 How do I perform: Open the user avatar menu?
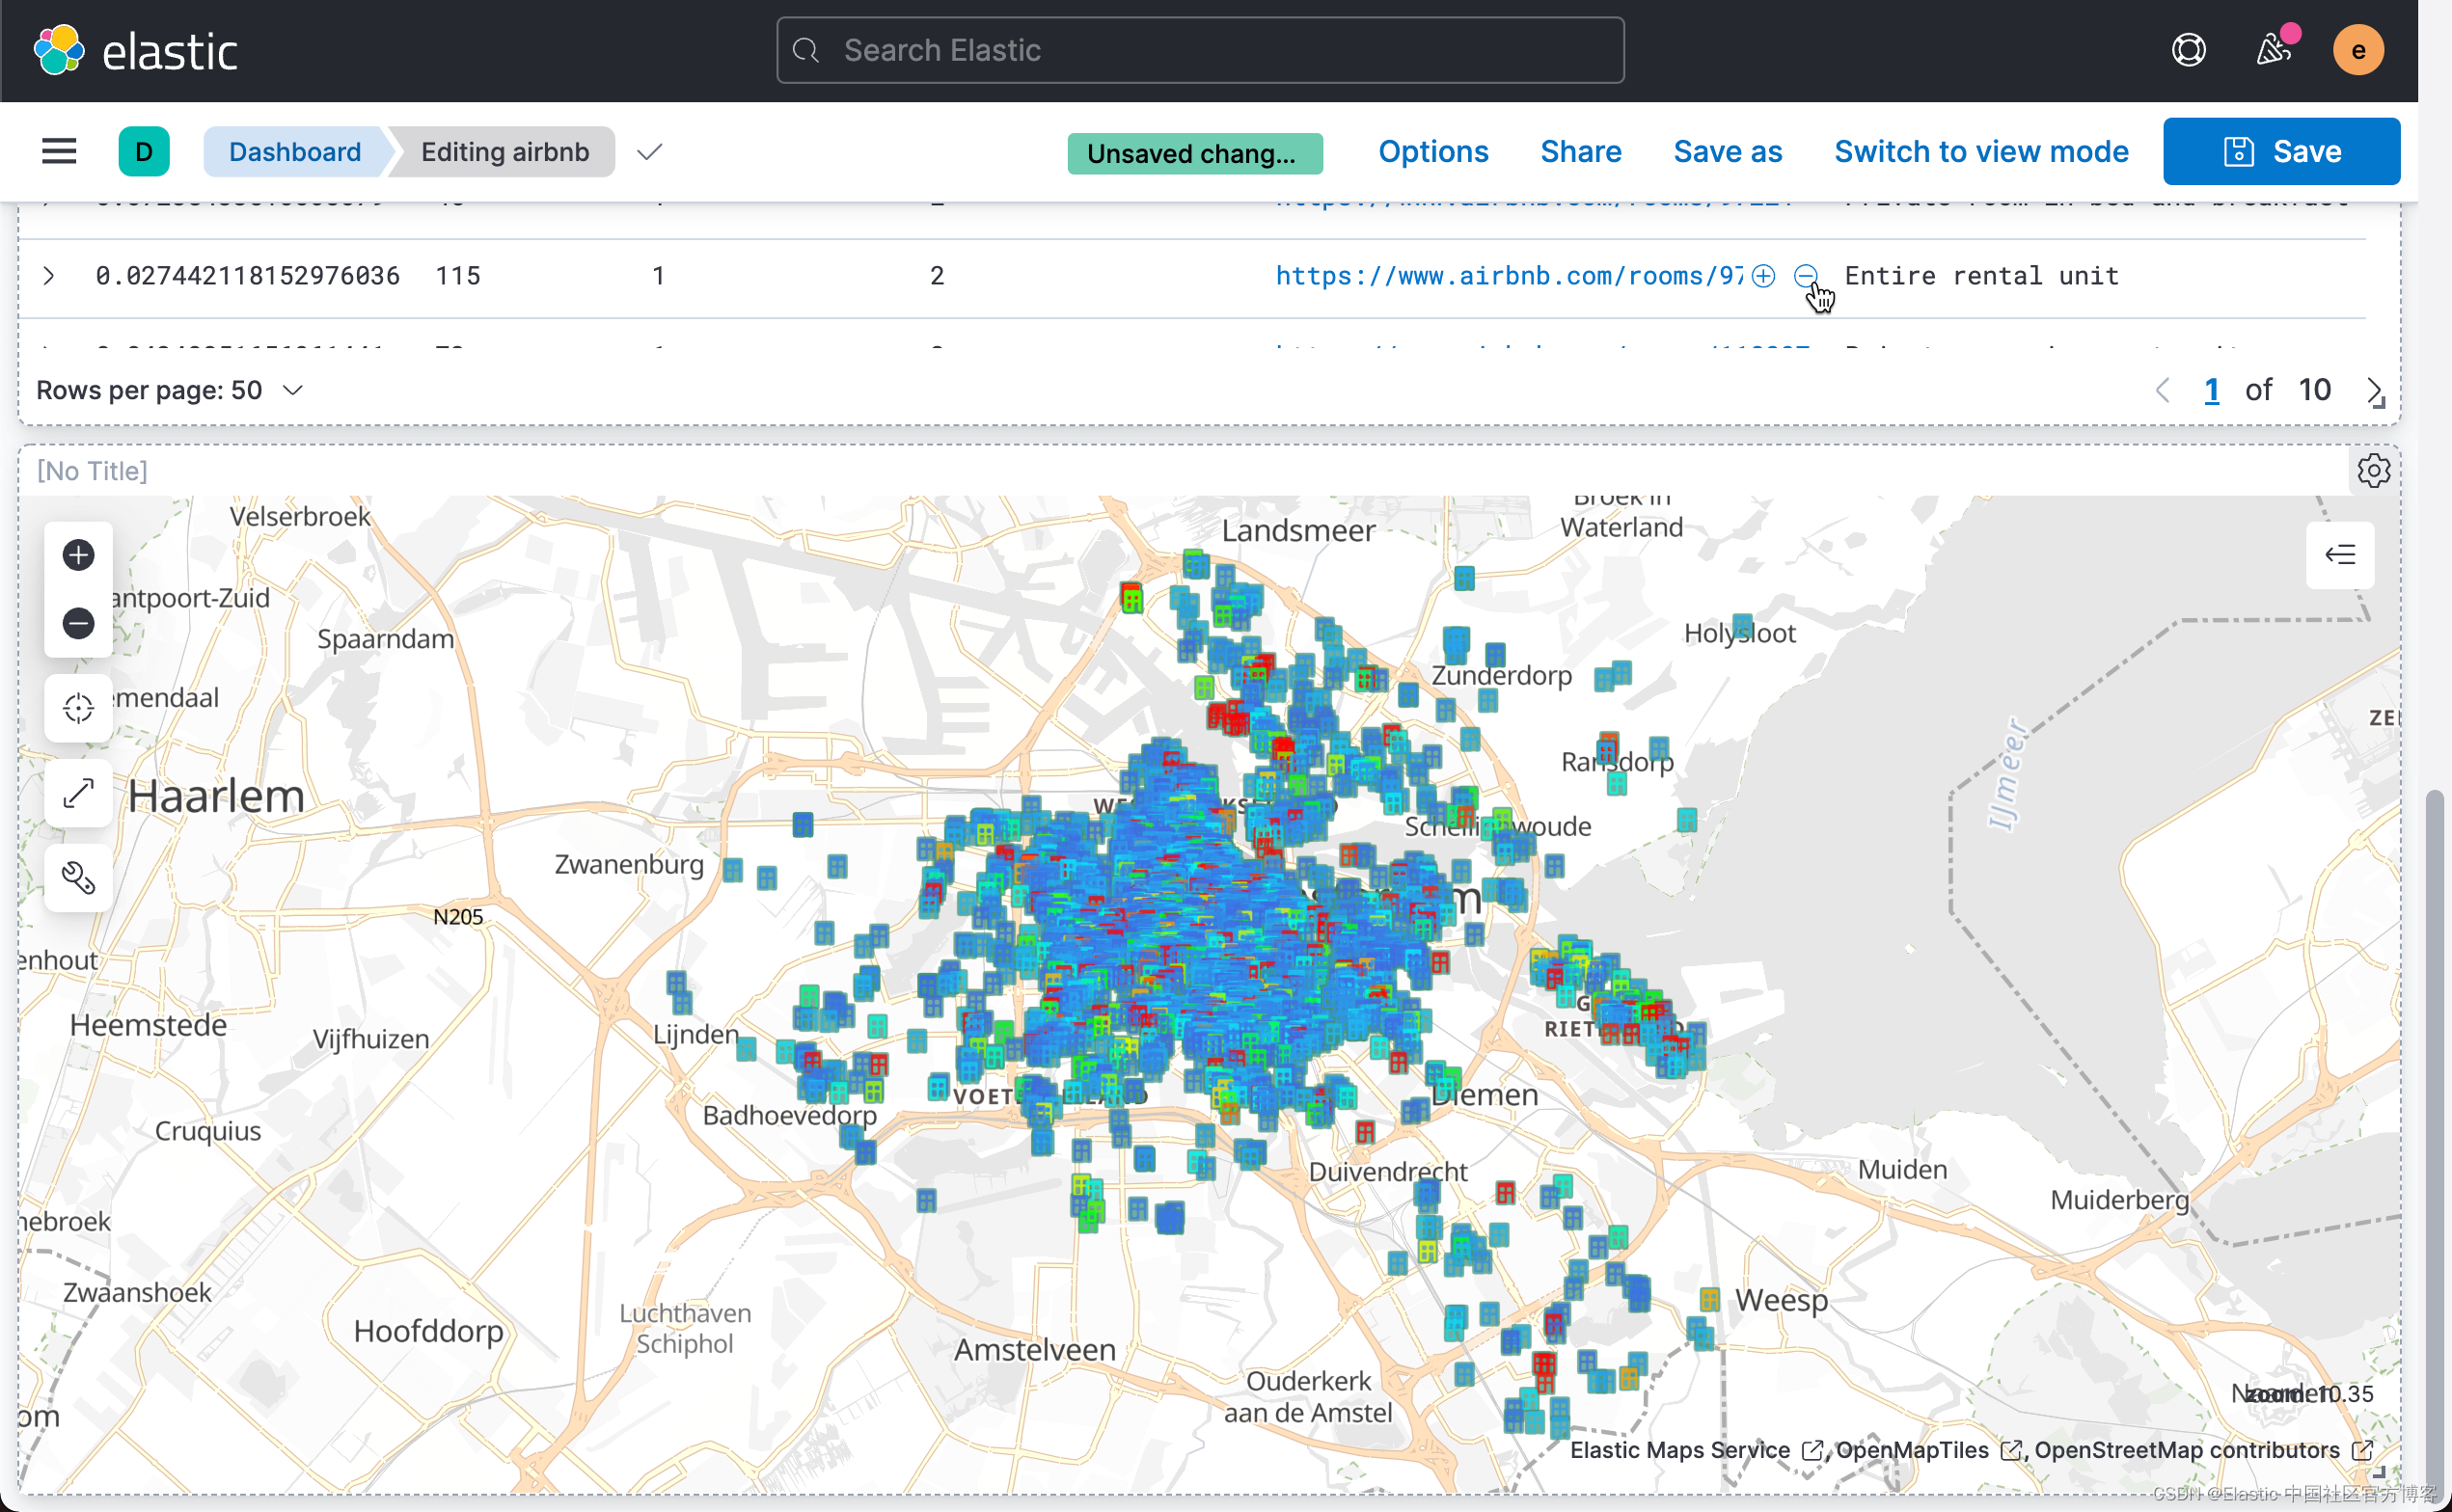[2358, 50]
